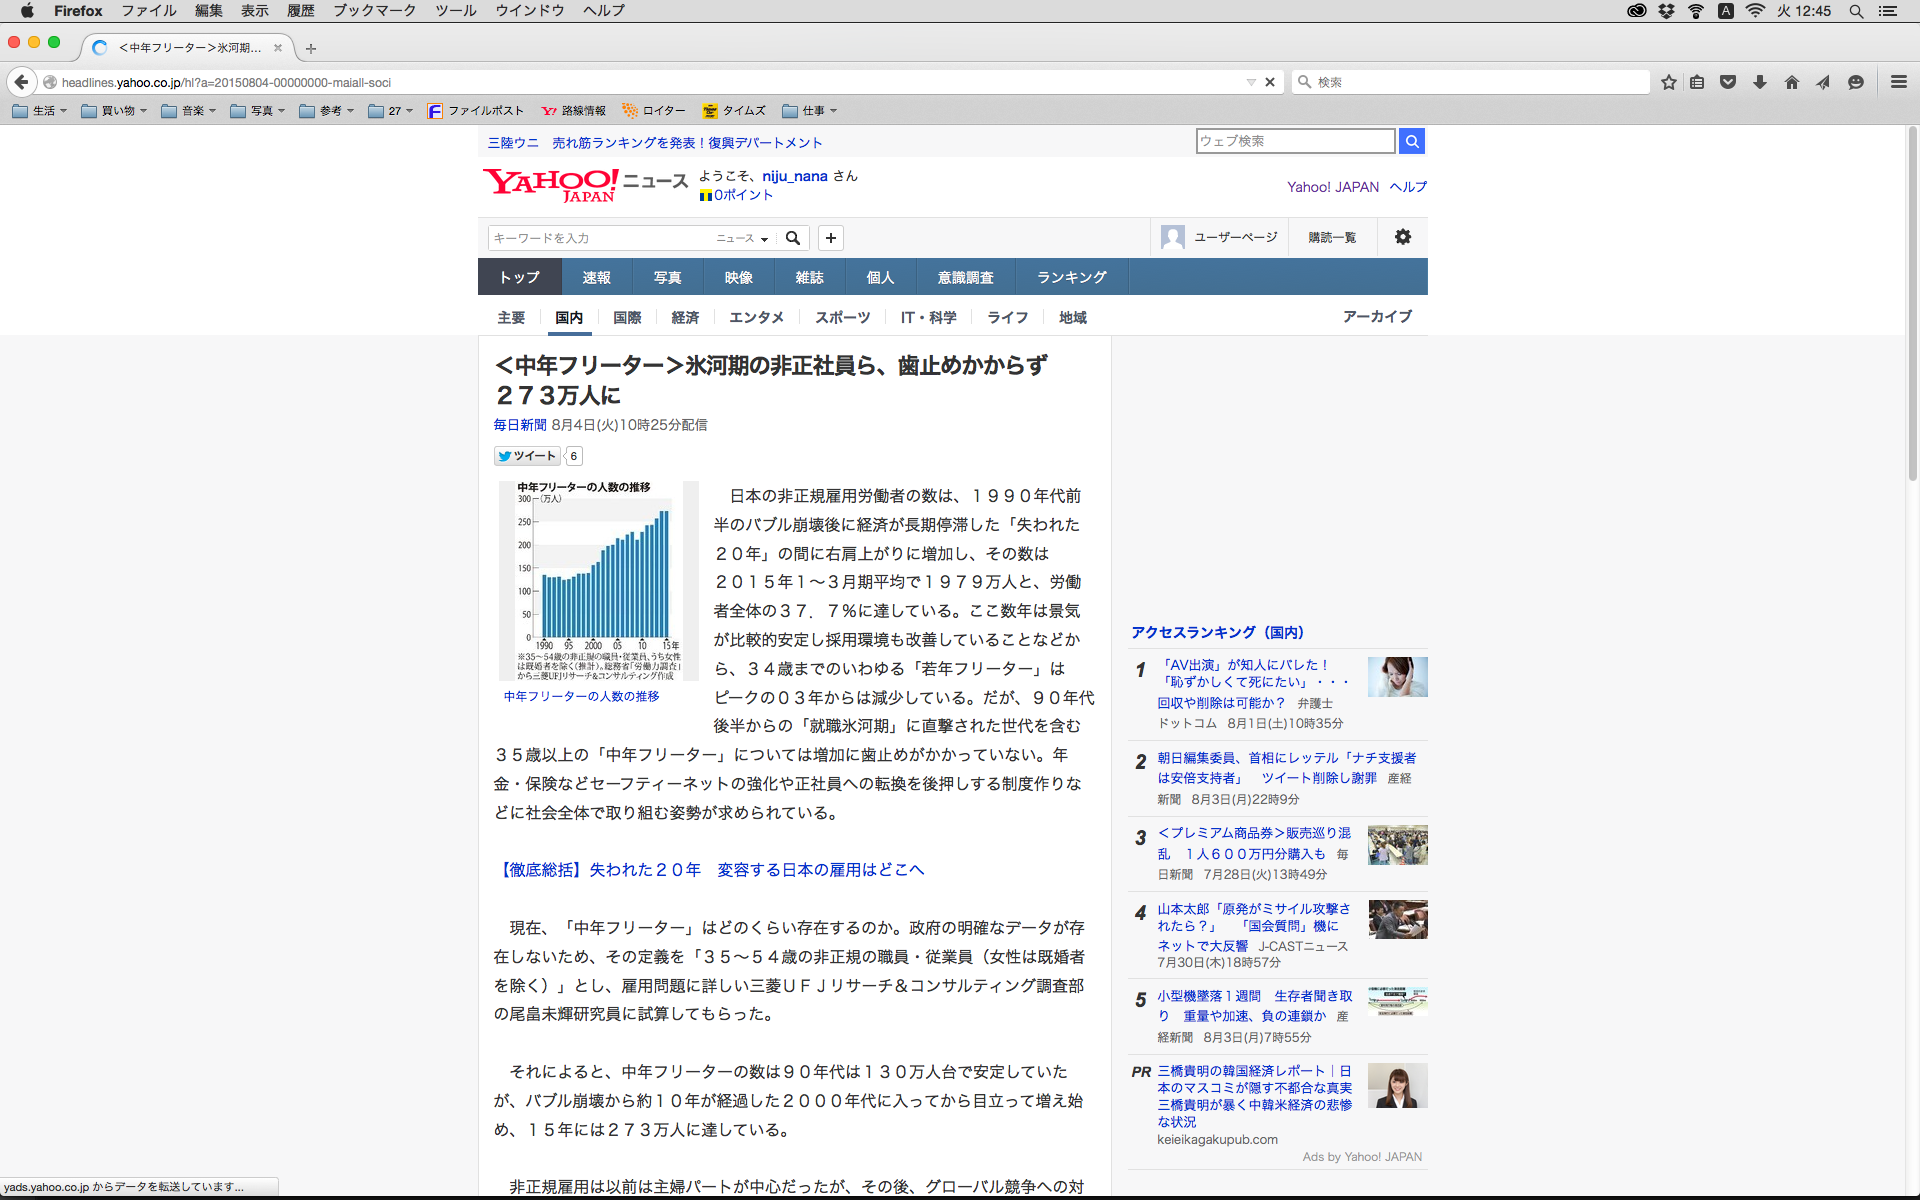Click the plus button beside keyword search
The width and height of the screenshot is (1920, 1200).
(x=830, y=238)
